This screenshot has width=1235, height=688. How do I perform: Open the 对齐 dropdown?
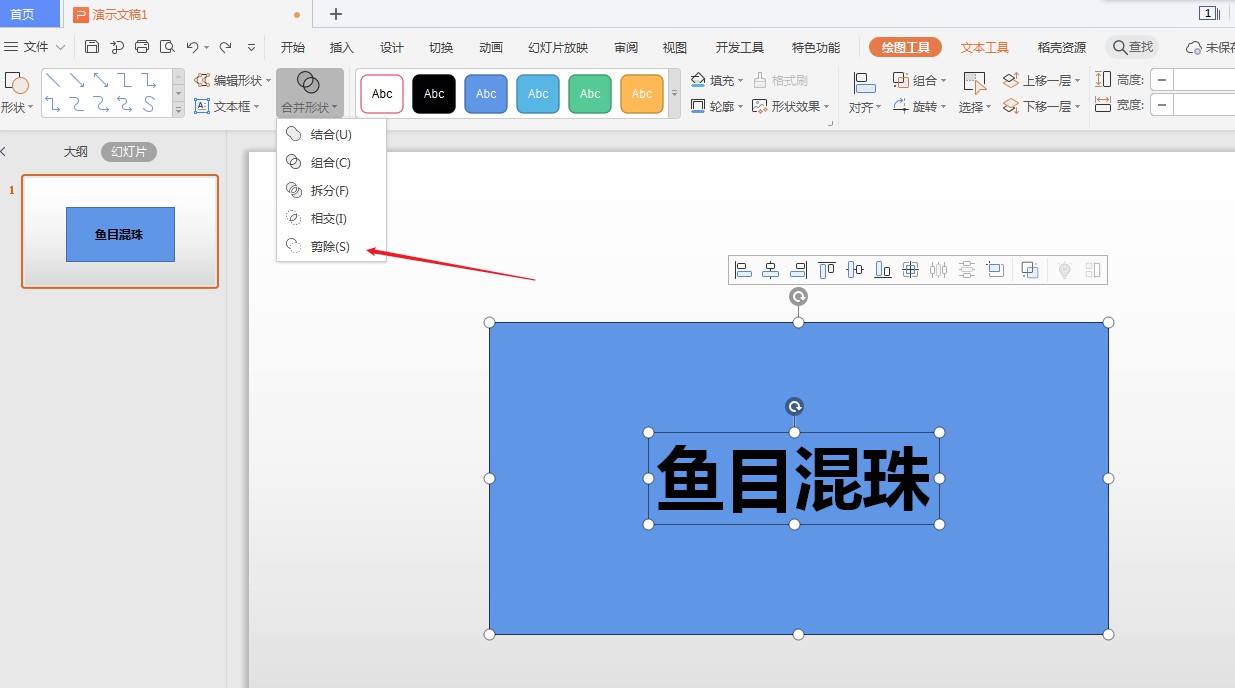click(x=863, y=106)
